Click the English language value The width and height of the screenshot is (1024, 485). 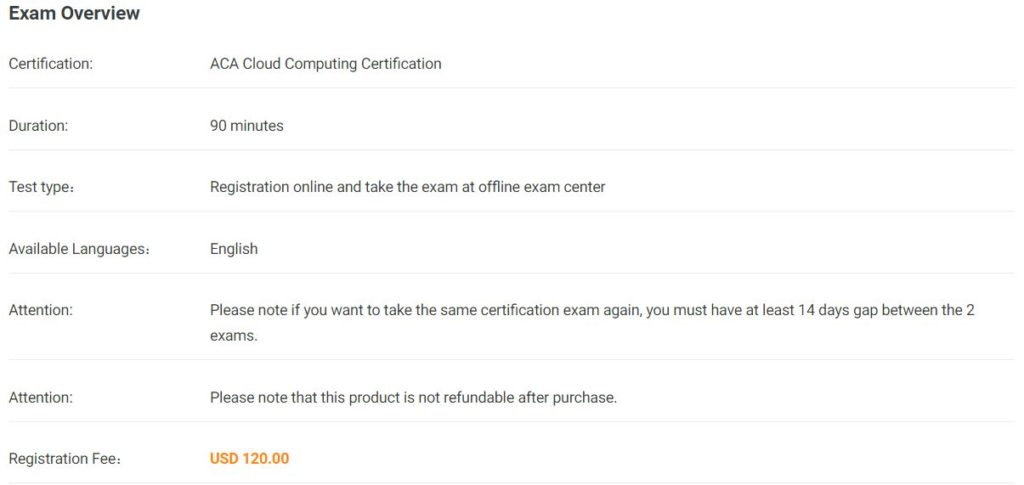pos(234,249)
